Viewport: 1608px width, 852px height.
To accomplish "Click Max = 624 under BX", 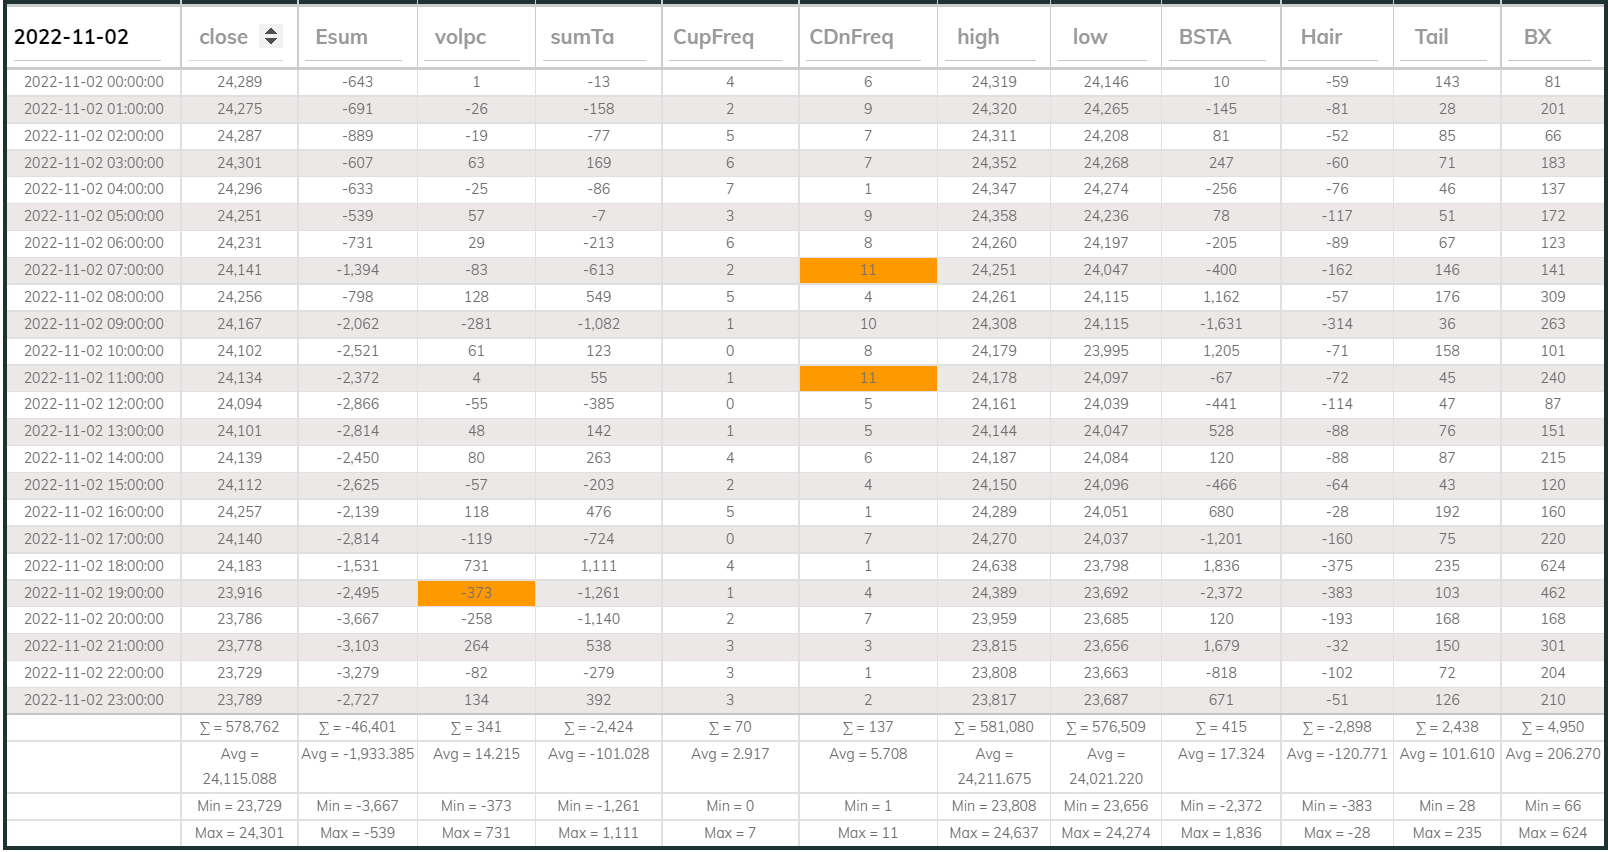I will 1552,833.
